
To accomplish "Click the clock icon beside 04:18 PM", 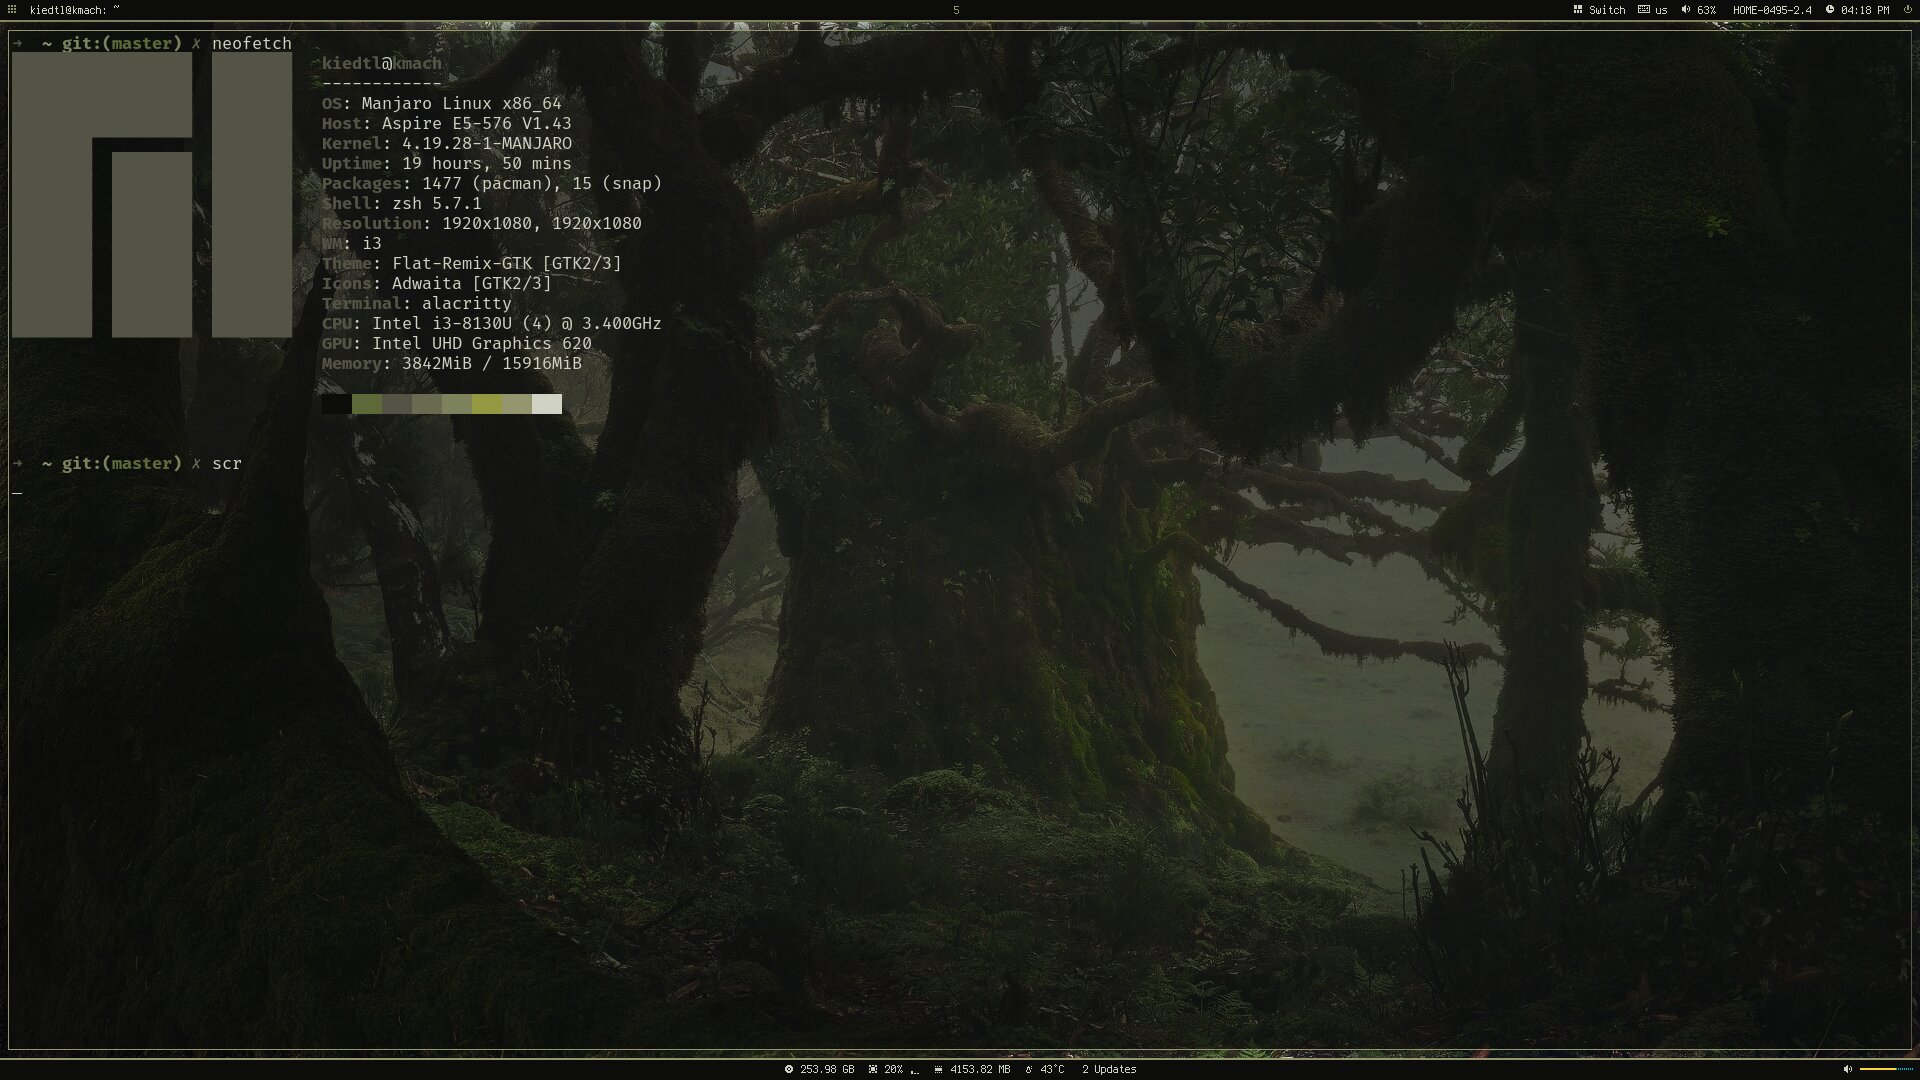I will pos(1830,9).
